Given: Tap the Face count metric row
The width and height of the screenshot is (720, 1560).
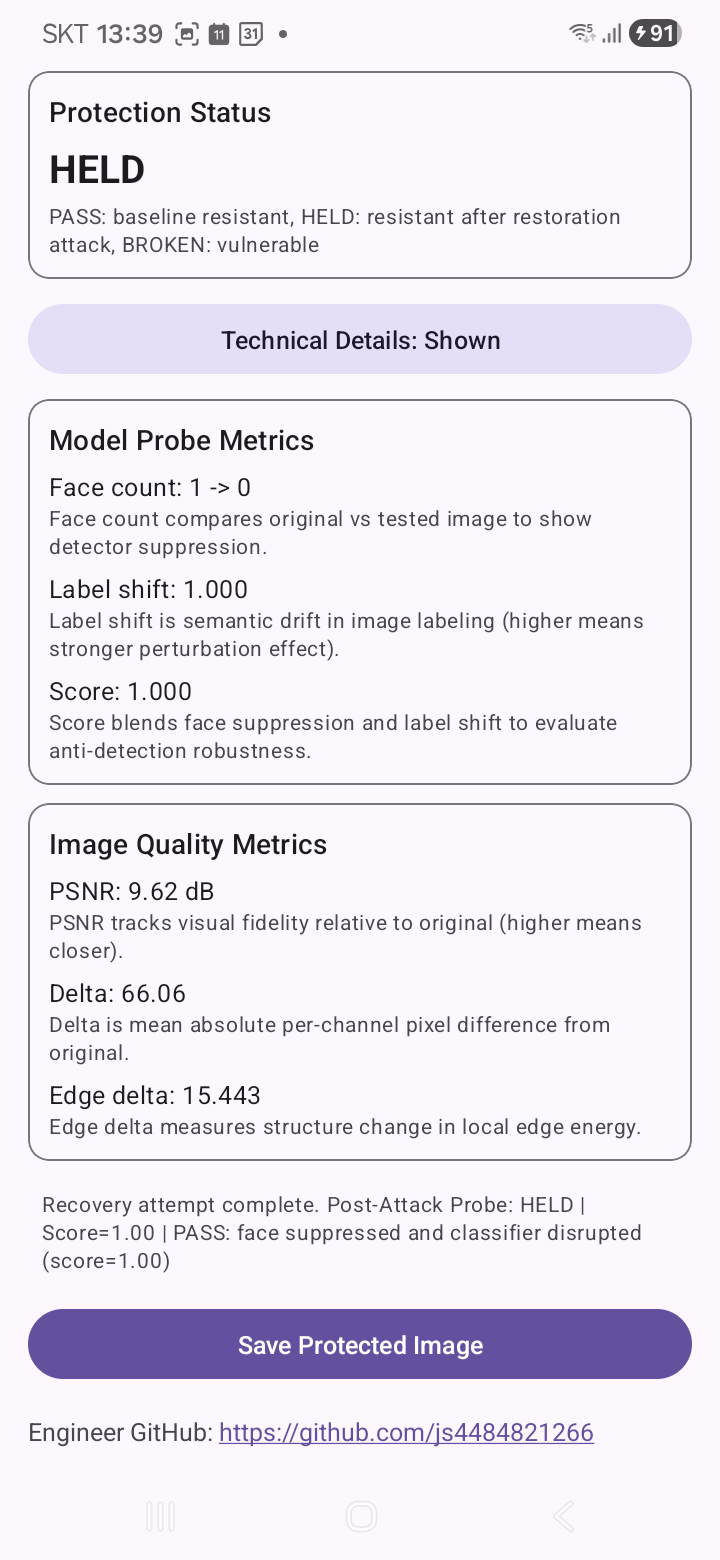Looking at the screenshot, I should pos(150,488).
